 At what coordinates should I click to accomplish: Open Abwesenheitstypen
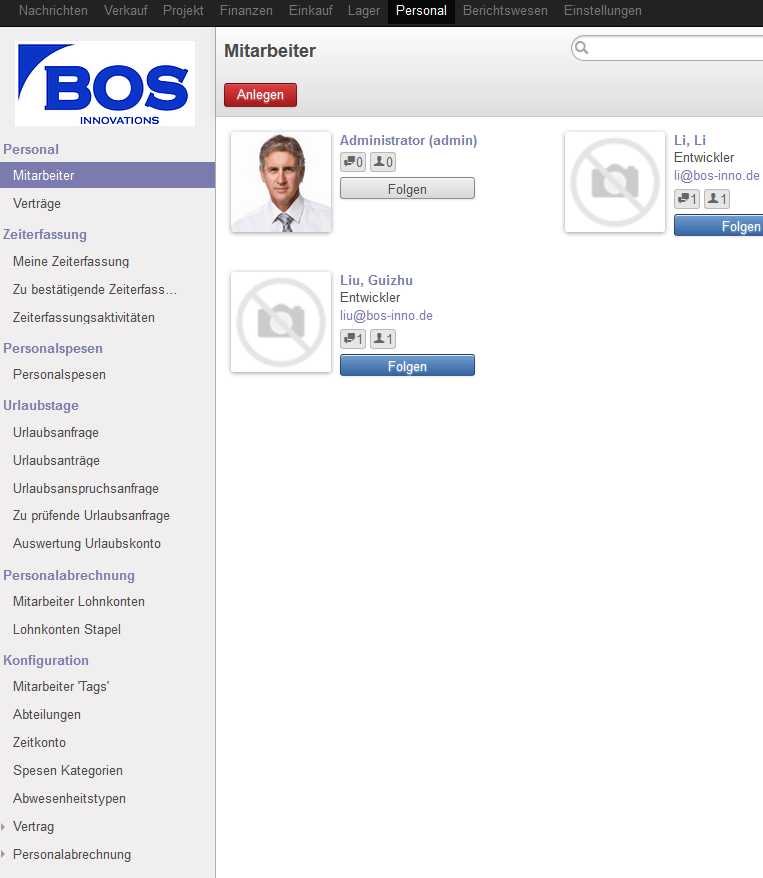click(69, 798)
